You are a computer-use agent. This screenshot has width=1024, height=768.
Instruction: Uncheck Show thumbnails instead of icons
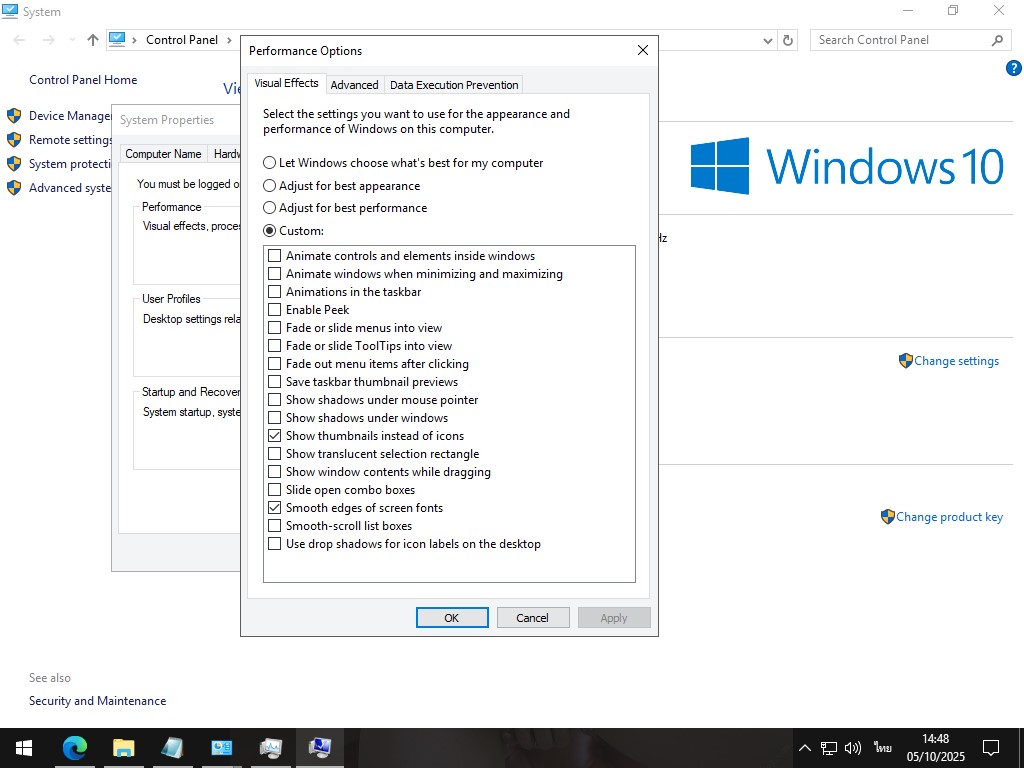[274, 436]
